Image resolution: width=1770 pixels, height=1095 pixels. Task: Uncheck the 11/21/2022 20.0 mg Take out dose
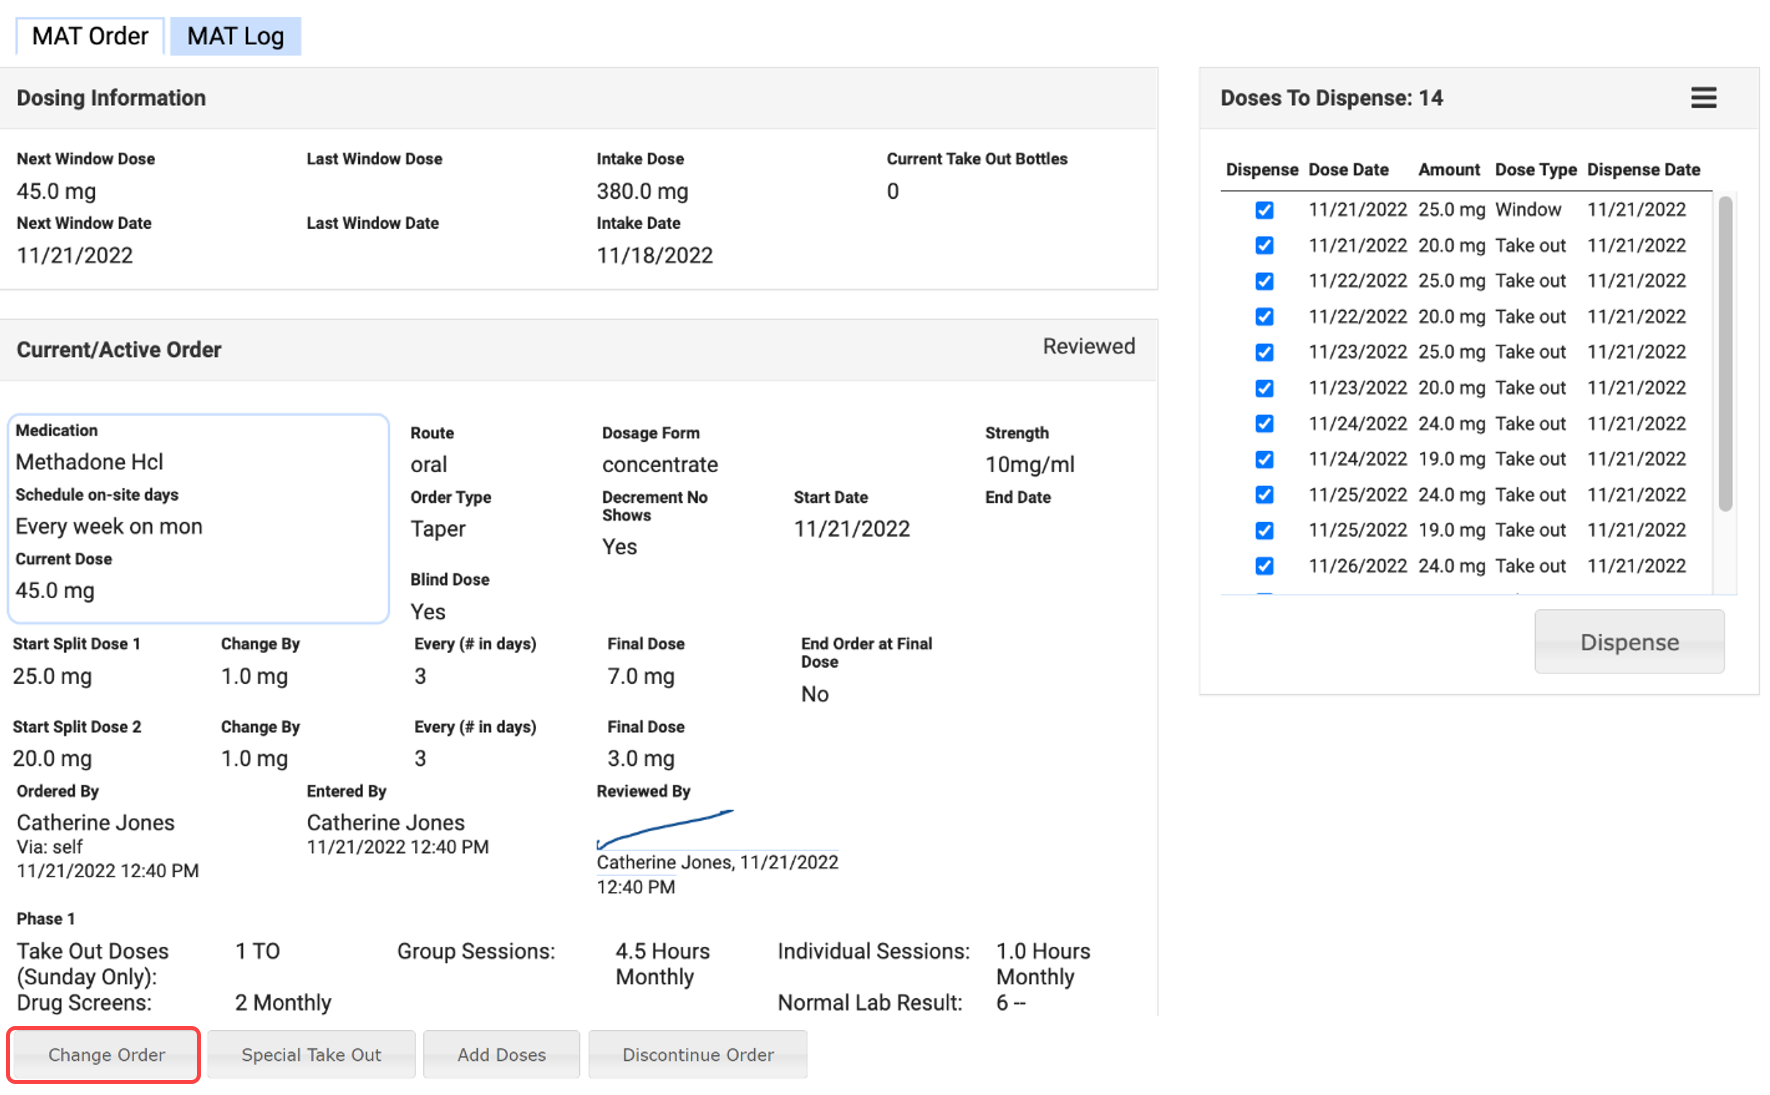(1264, 246)
